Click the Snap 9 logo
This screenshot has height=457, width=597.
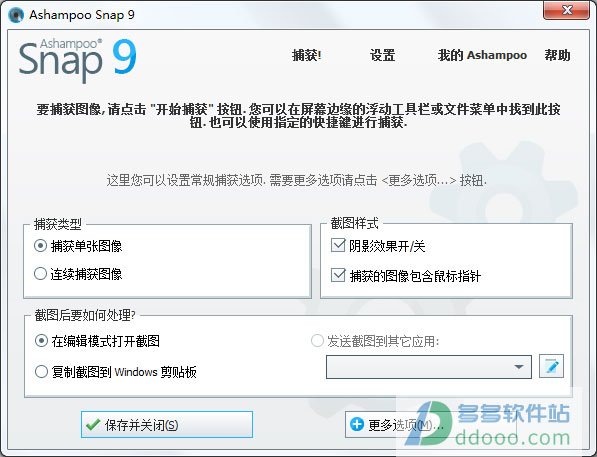pos(78,60)
